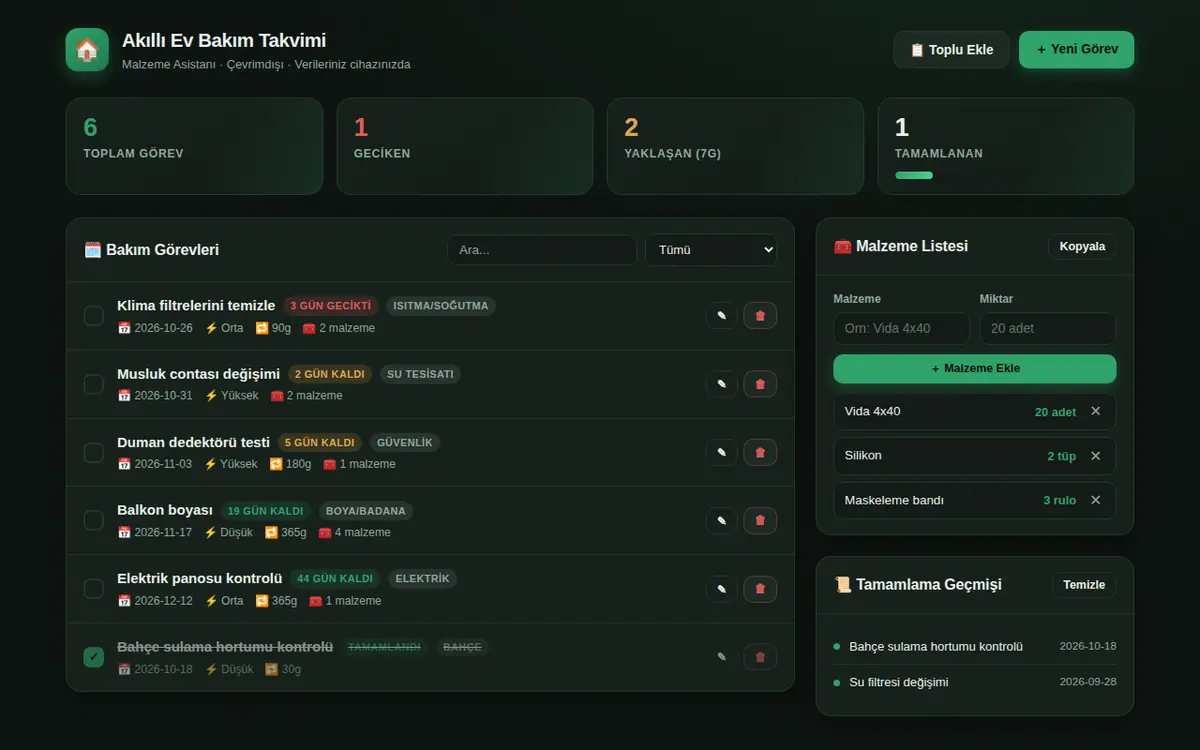1200x750 pixels.
Task: Mark Klima filtrelerini temizle as completed
Action: (94, 316)
